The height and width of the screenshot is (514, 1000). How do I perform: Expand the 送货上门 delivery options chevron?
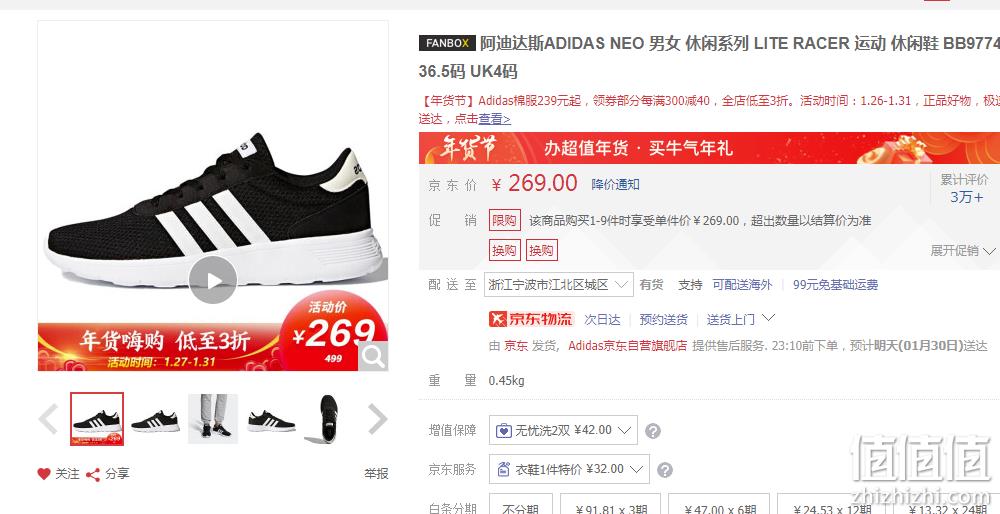tap(768, 317)
